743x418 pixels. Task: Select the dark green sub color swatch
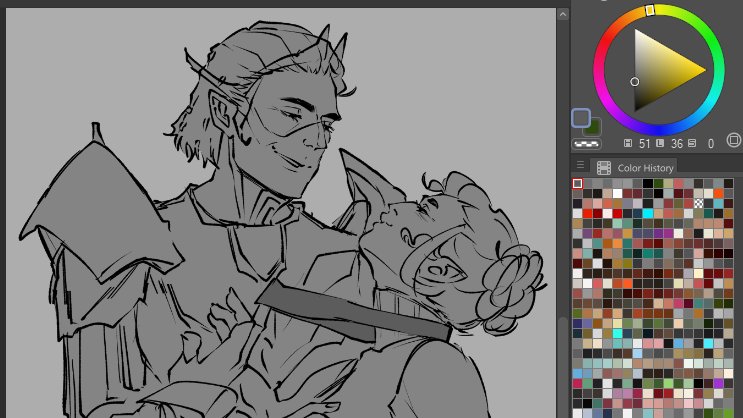point(594,127)
